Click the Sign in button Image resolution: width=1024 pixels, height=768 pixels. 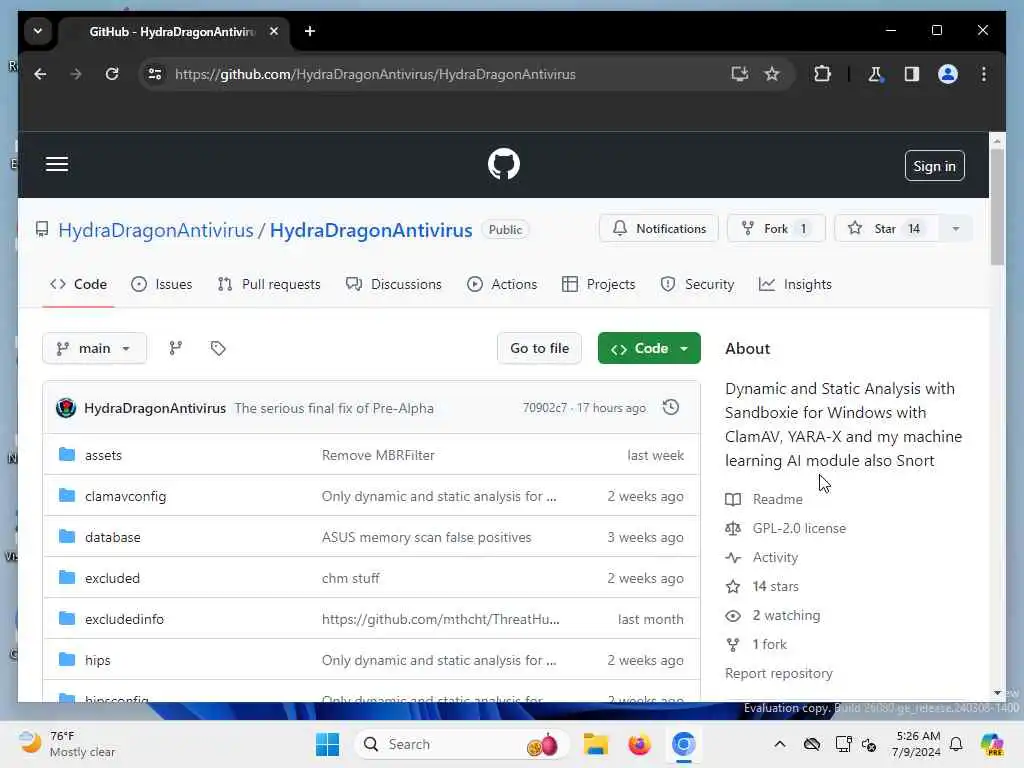(935, 166)
